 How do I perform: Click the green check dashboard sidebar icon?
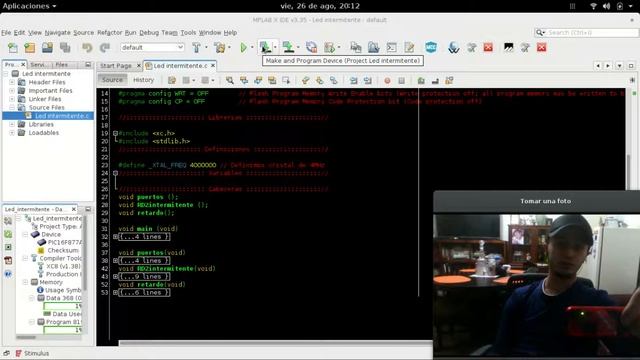pos(8,234)
